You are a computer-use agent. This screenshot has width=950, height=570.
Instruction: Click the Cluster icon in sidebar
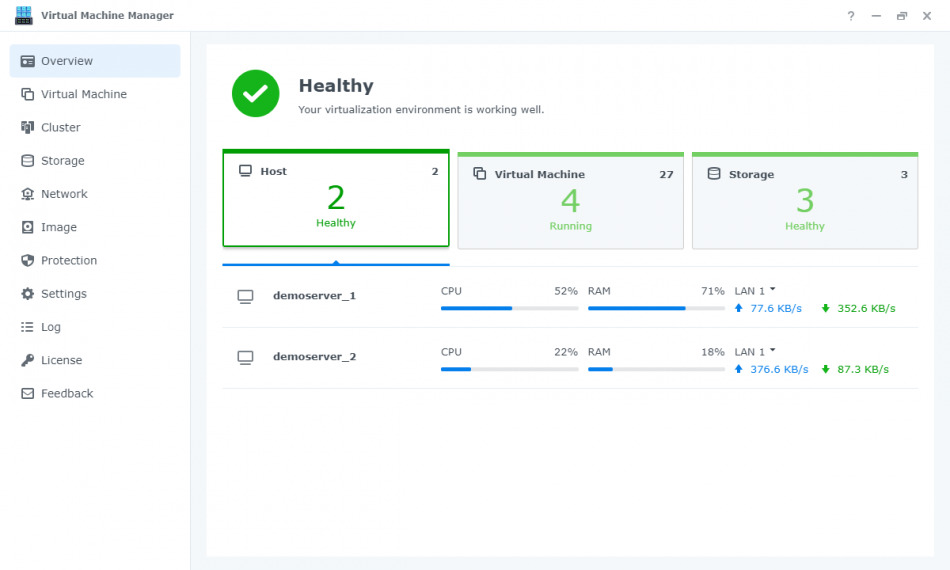[28, 127]
